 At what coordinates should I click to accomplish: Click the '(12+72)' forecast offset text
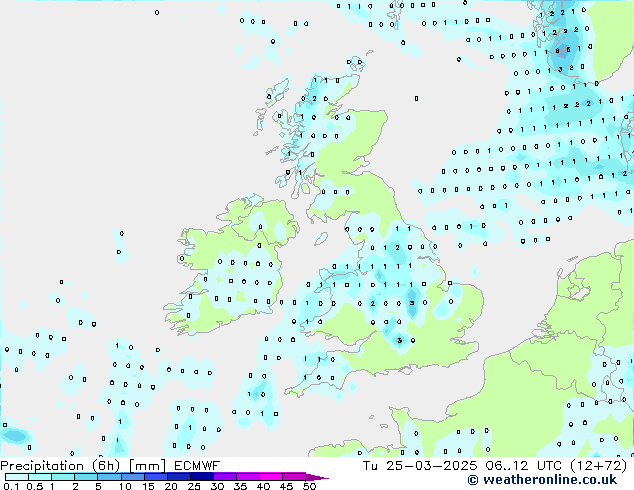[x=598, y=466]
